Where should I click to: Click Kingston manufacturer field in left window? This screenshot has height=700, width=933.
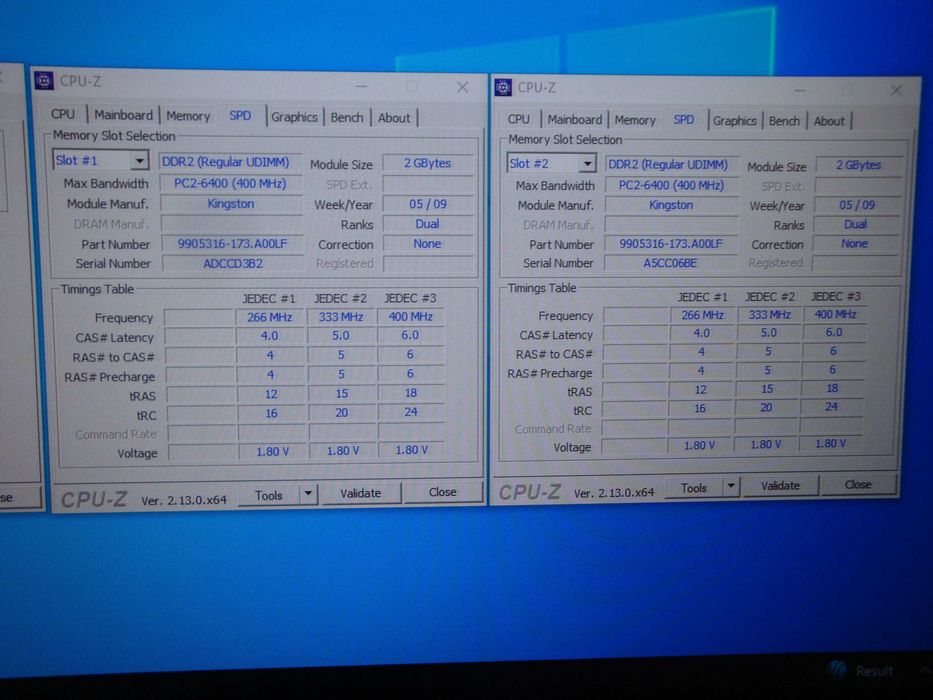point(231,204)
